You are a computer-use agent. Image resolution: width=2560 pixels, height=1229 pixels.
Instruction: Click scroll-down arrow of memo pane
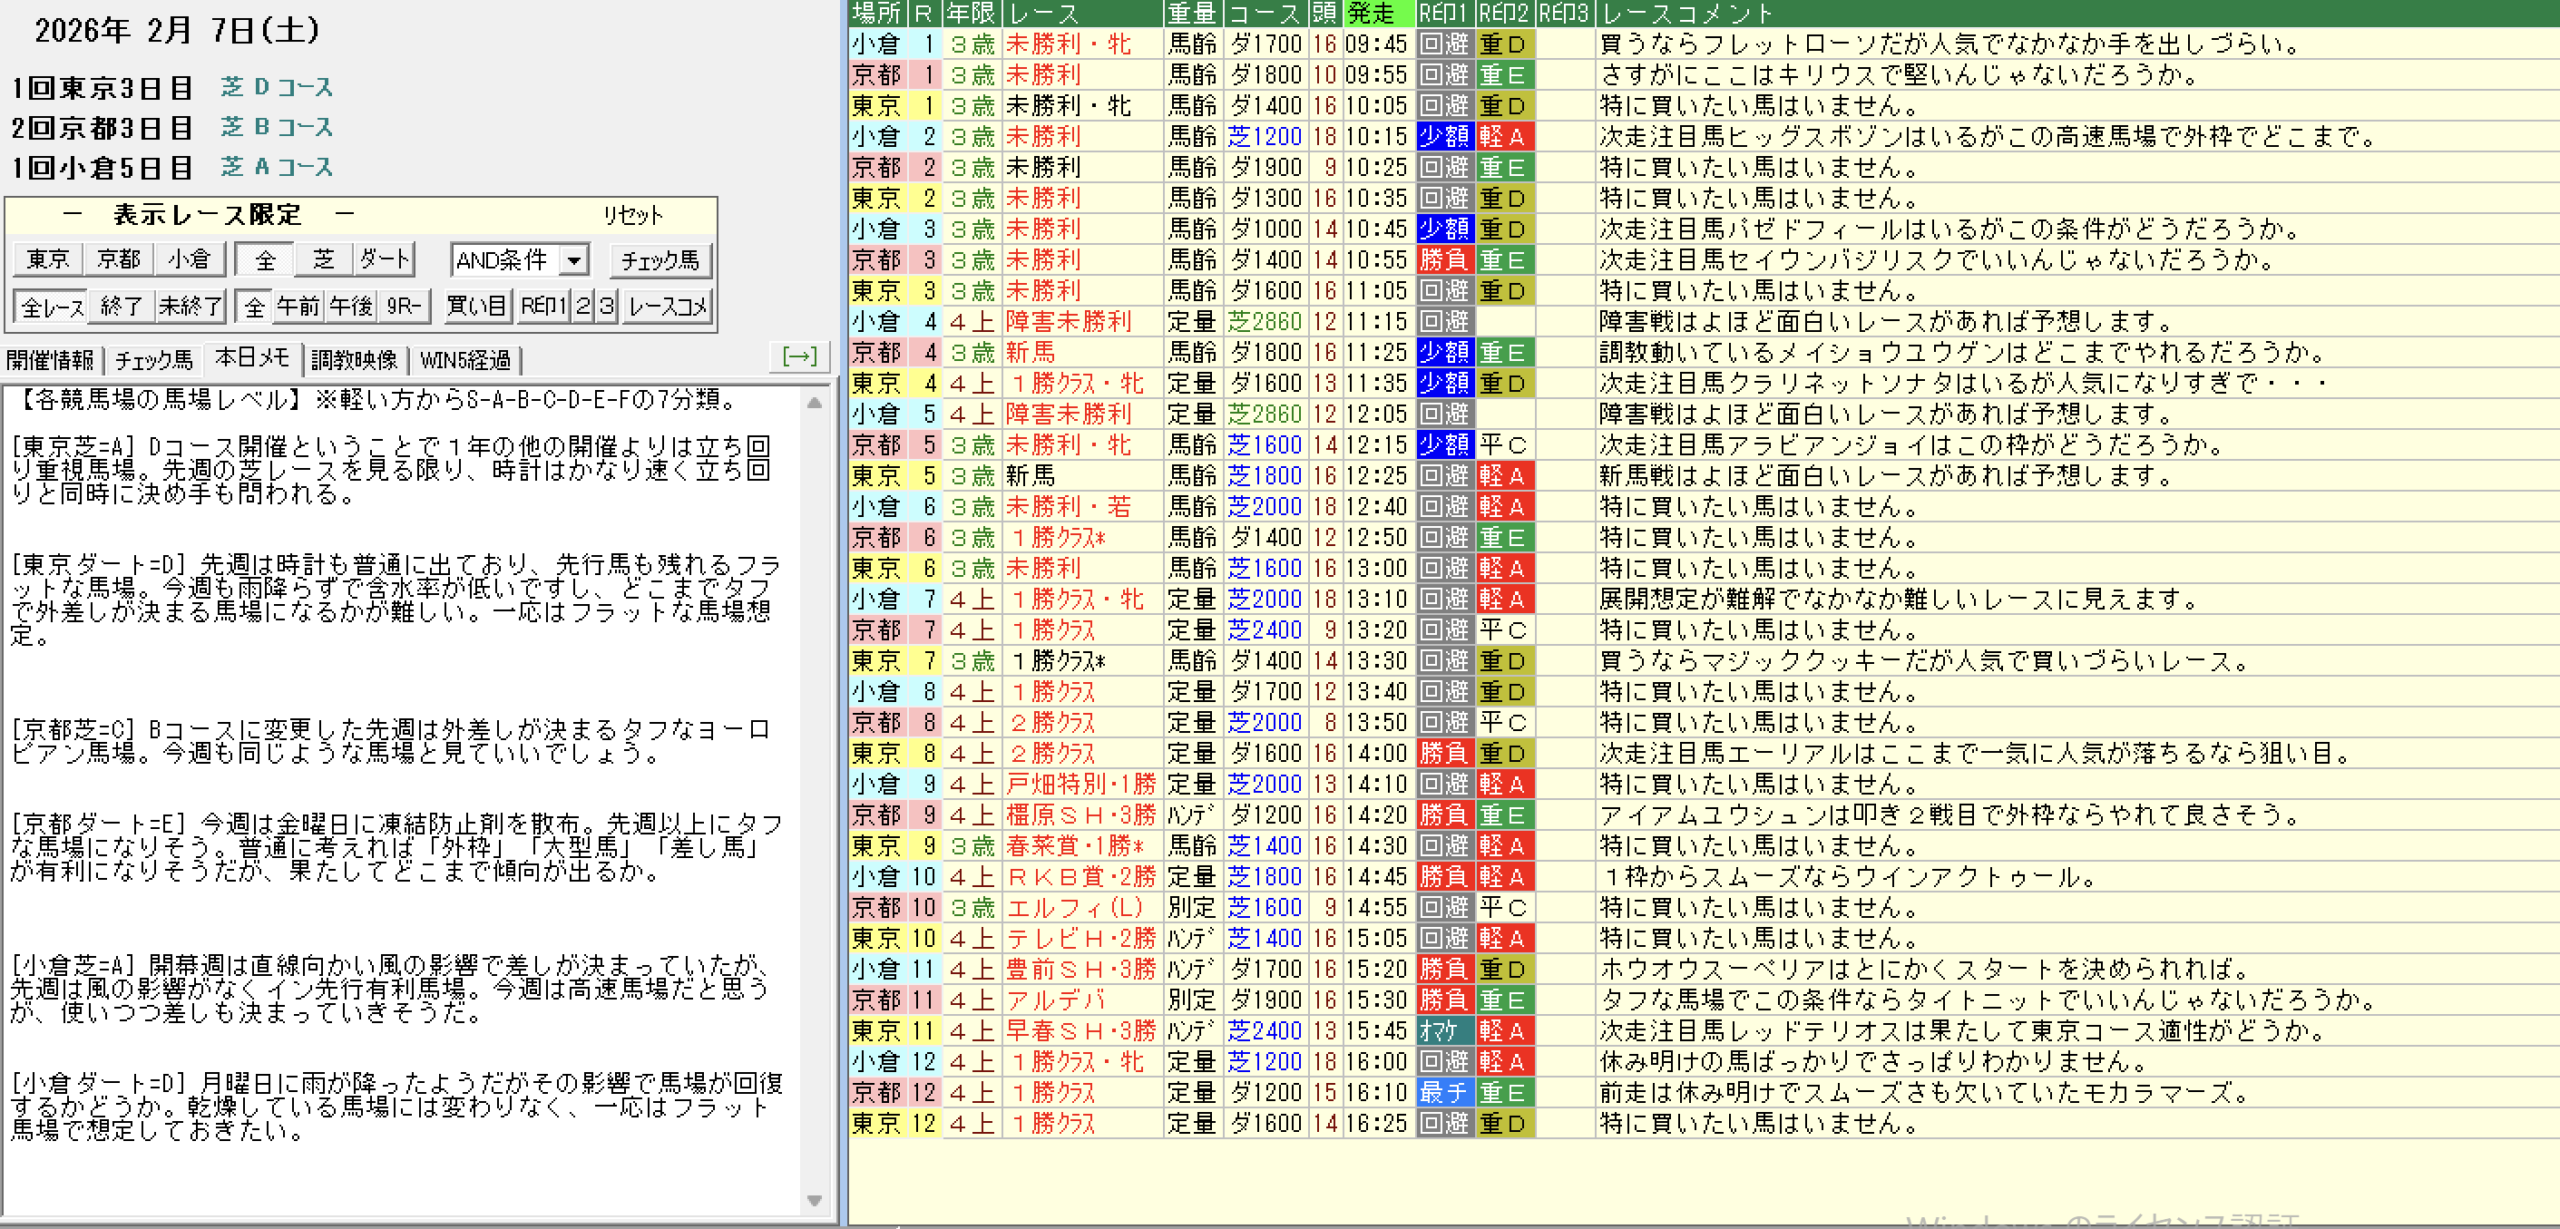(x=814, y=1200)
